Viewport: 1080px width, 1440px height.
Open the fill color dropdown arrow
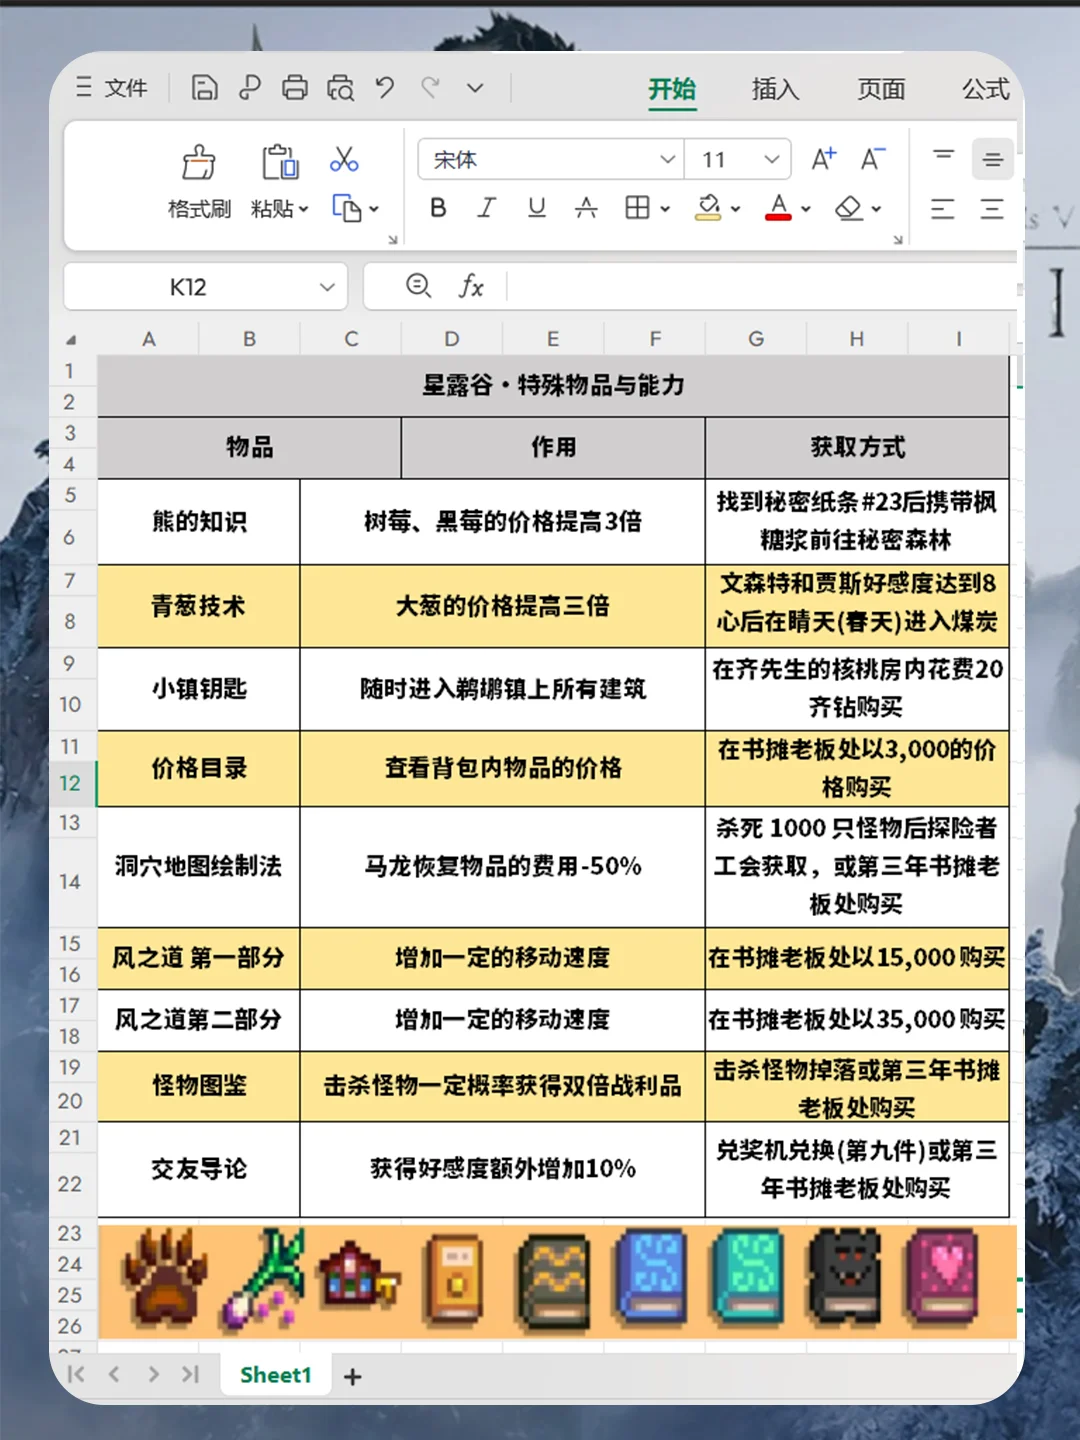[x=736, y=209]
